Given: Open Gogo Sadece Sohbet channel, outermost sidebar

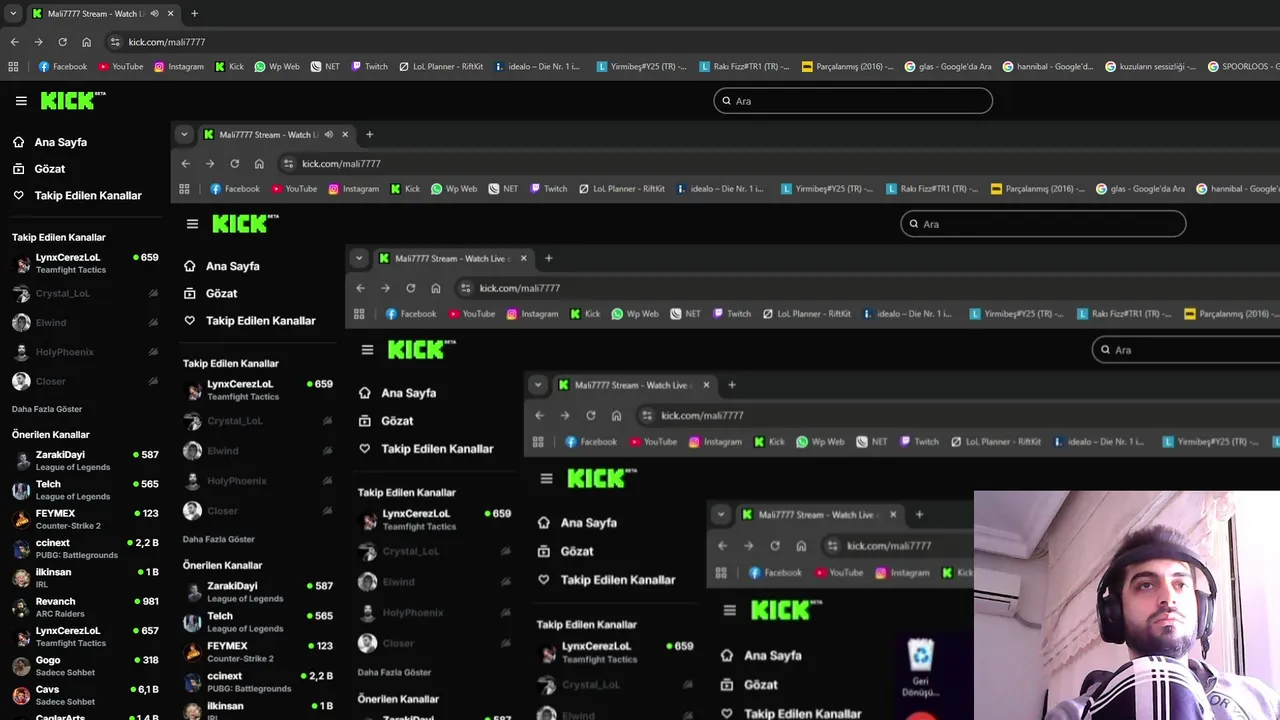Looking at the screenshot, I should point(85,666).
